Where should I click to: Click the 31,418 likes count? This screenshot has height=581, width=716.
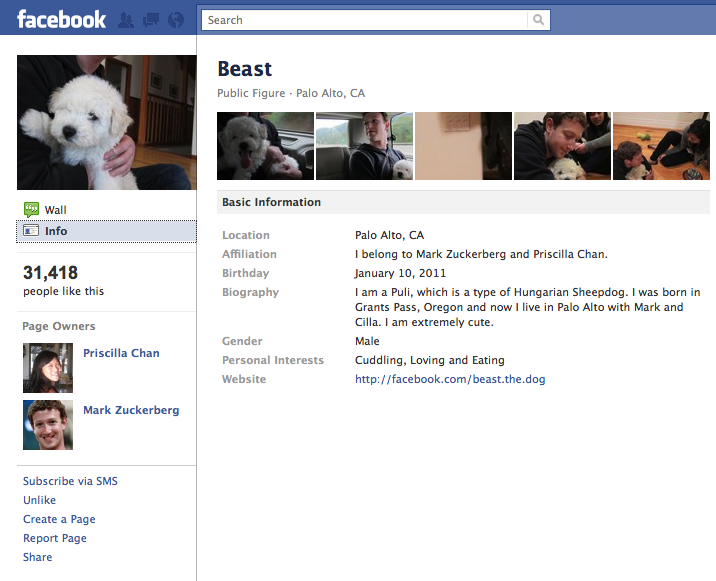coord(51,273)
